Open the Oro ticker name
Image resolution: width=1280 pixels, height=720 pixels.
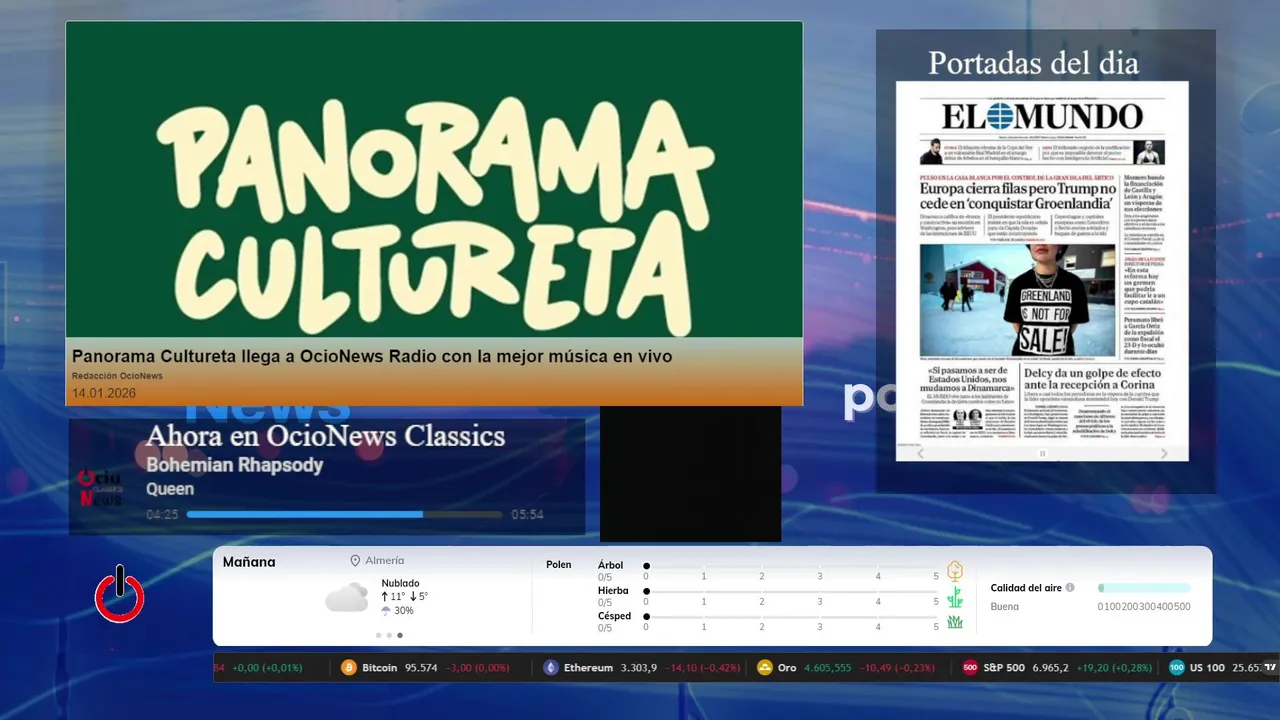pyautogui.click(x=787, y=668)
